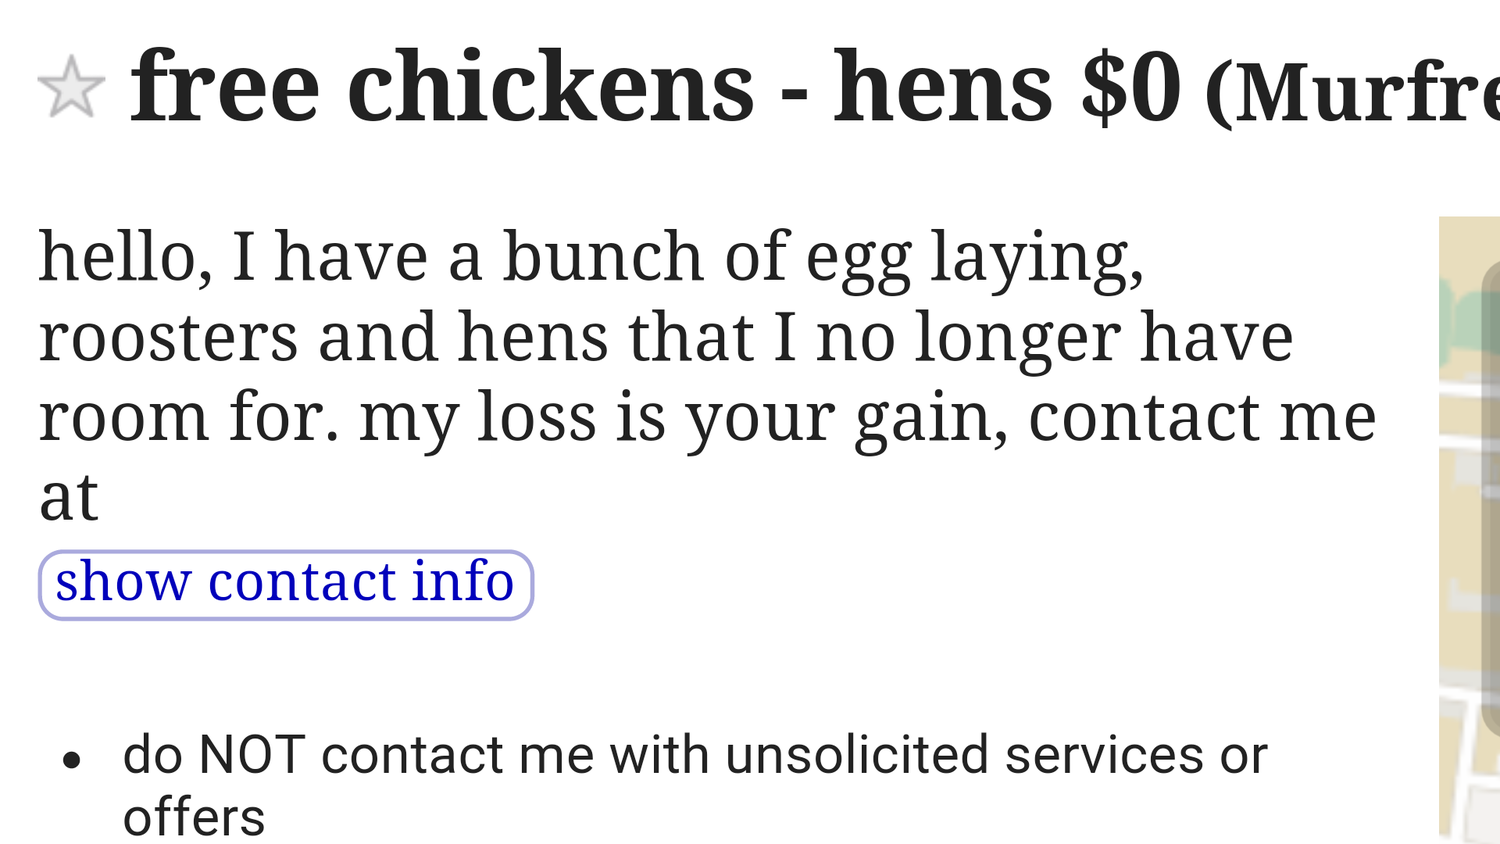Star this posting as a favorite
Image resolution: width=1500 pixels, height=844 pixels.
[71, 87]
